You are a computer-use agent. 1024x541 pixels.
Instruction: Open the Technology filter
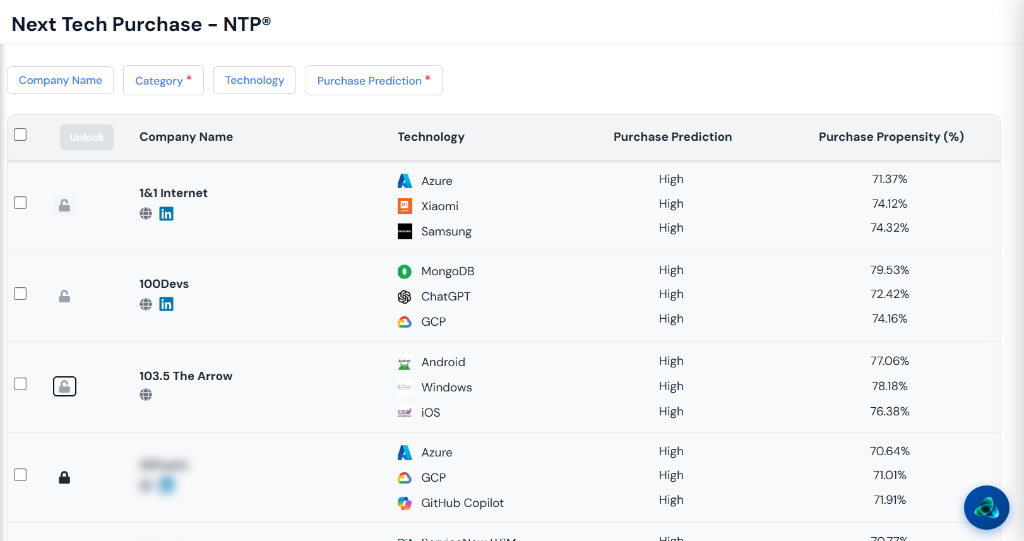[x=255, y=80]
